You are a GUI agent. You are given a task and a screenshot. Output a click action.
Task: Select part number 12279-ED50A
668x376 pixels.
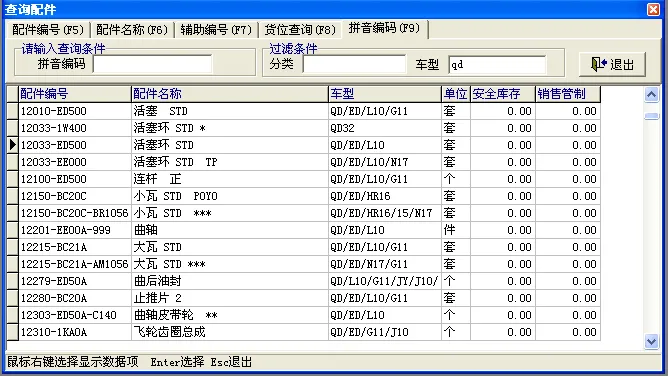54,281
